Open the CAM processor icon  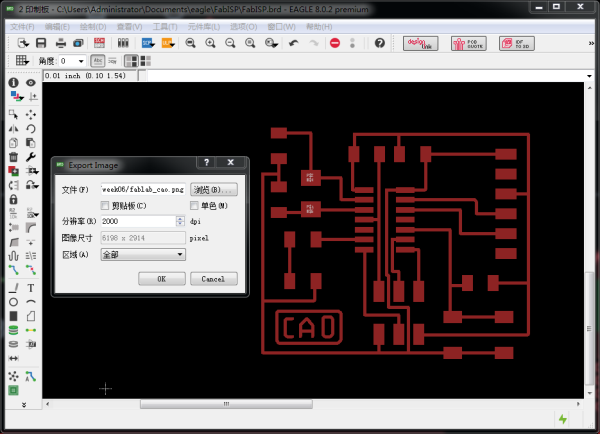tap(78, 43)
